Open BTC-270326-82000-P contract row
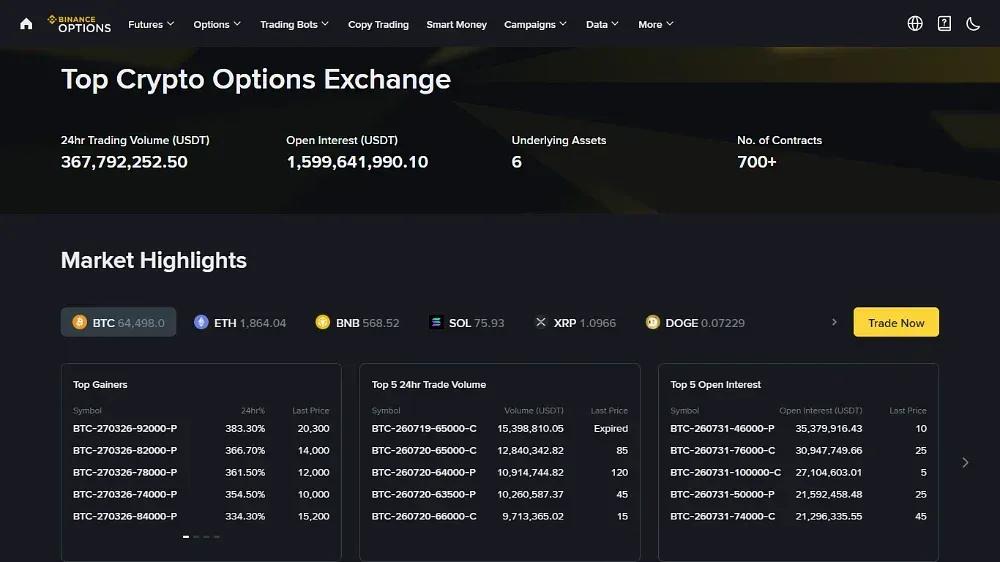1000x562 pixels. [x=201, y=450]
